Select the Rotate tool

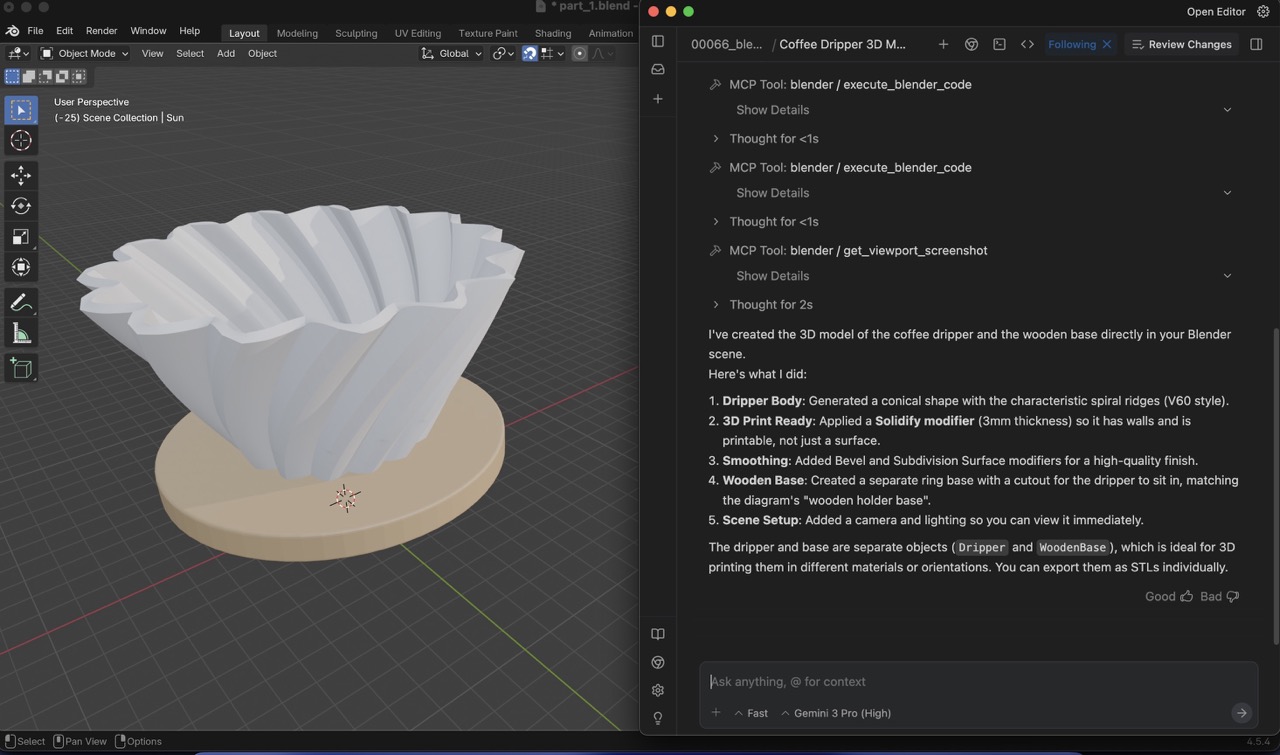(x=21, y=206)
